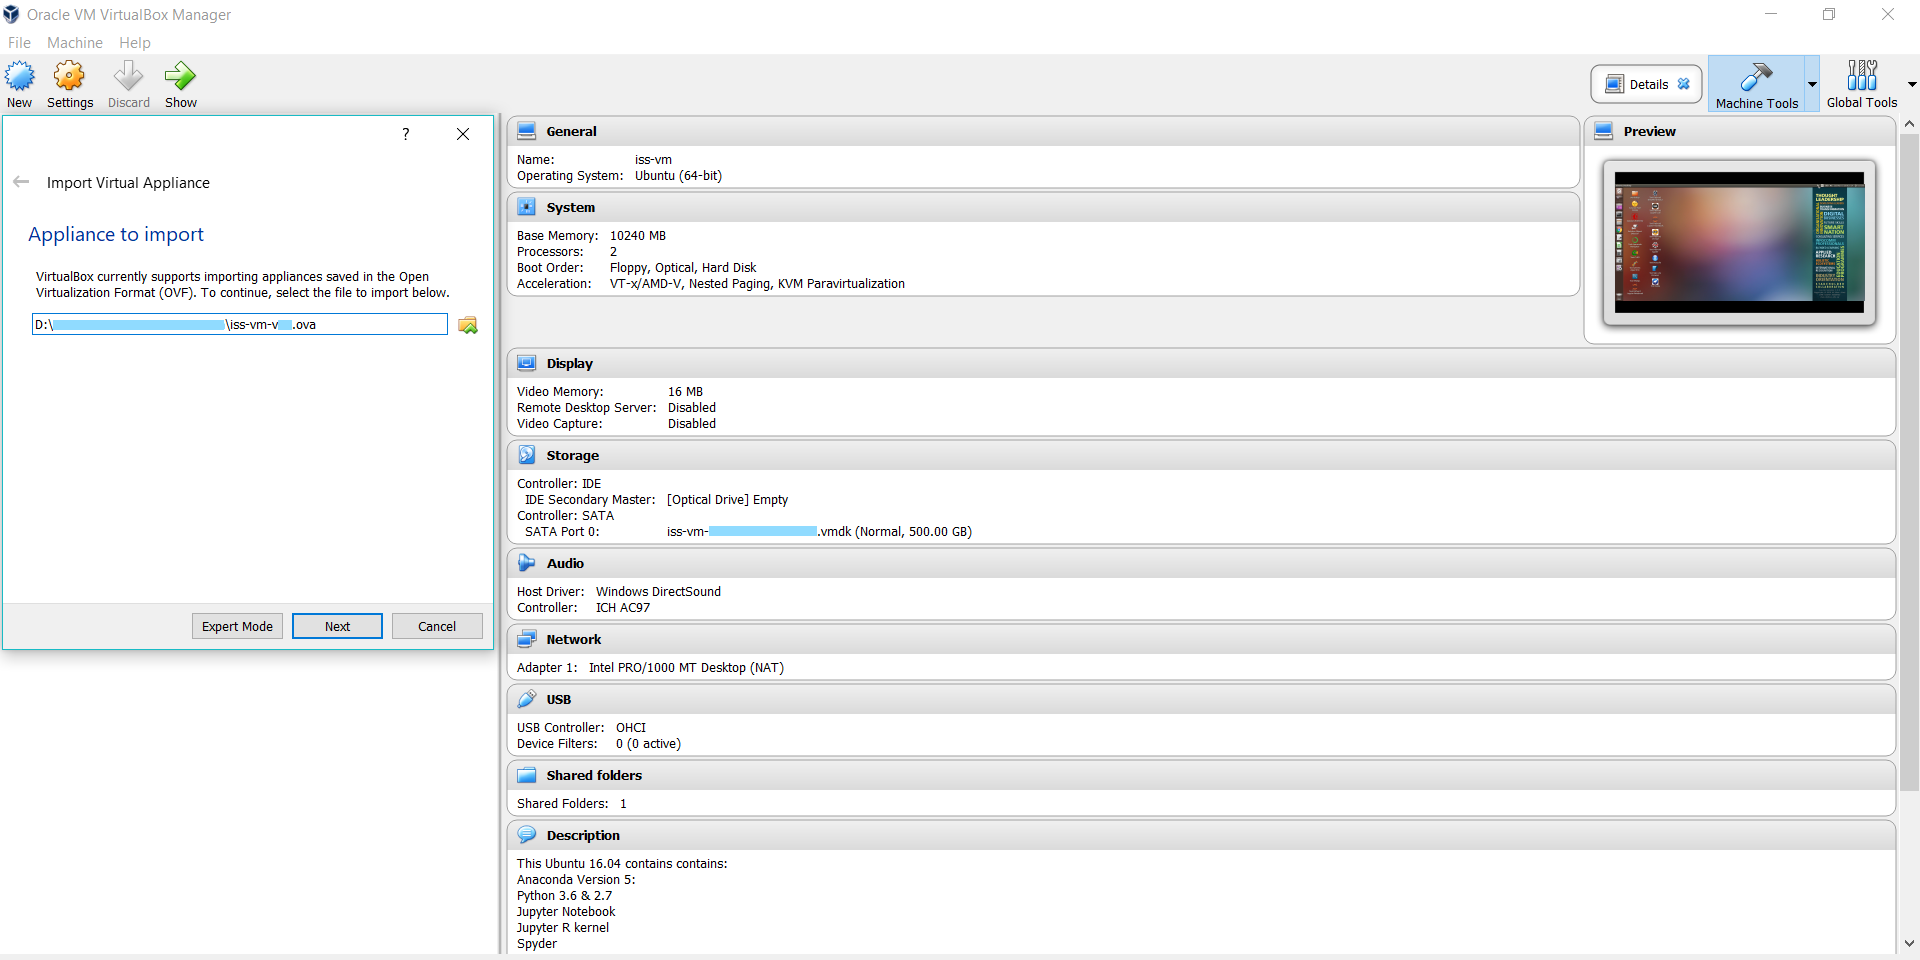
Task: Click the USB section header title
Action: 558,699
